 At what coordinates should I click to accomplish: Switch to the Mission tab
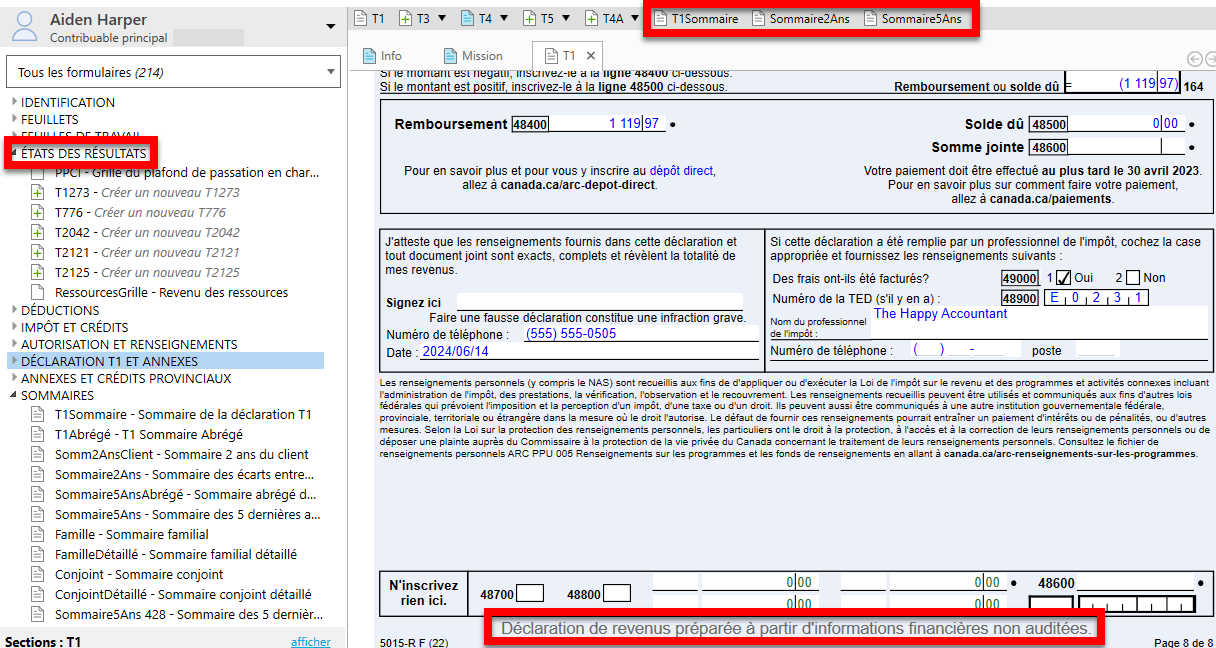(473, 56)
